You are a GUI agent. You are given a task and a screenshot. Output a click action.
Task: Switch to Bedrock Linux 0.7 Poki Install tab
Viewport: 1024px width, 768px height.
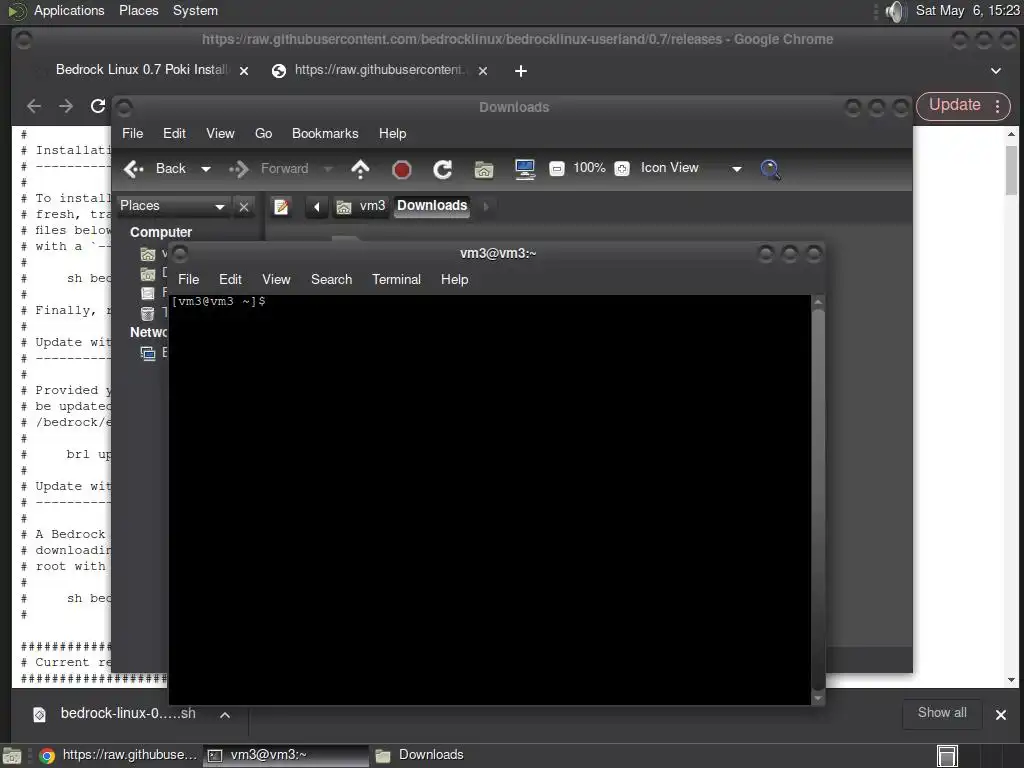coord(141,70)
